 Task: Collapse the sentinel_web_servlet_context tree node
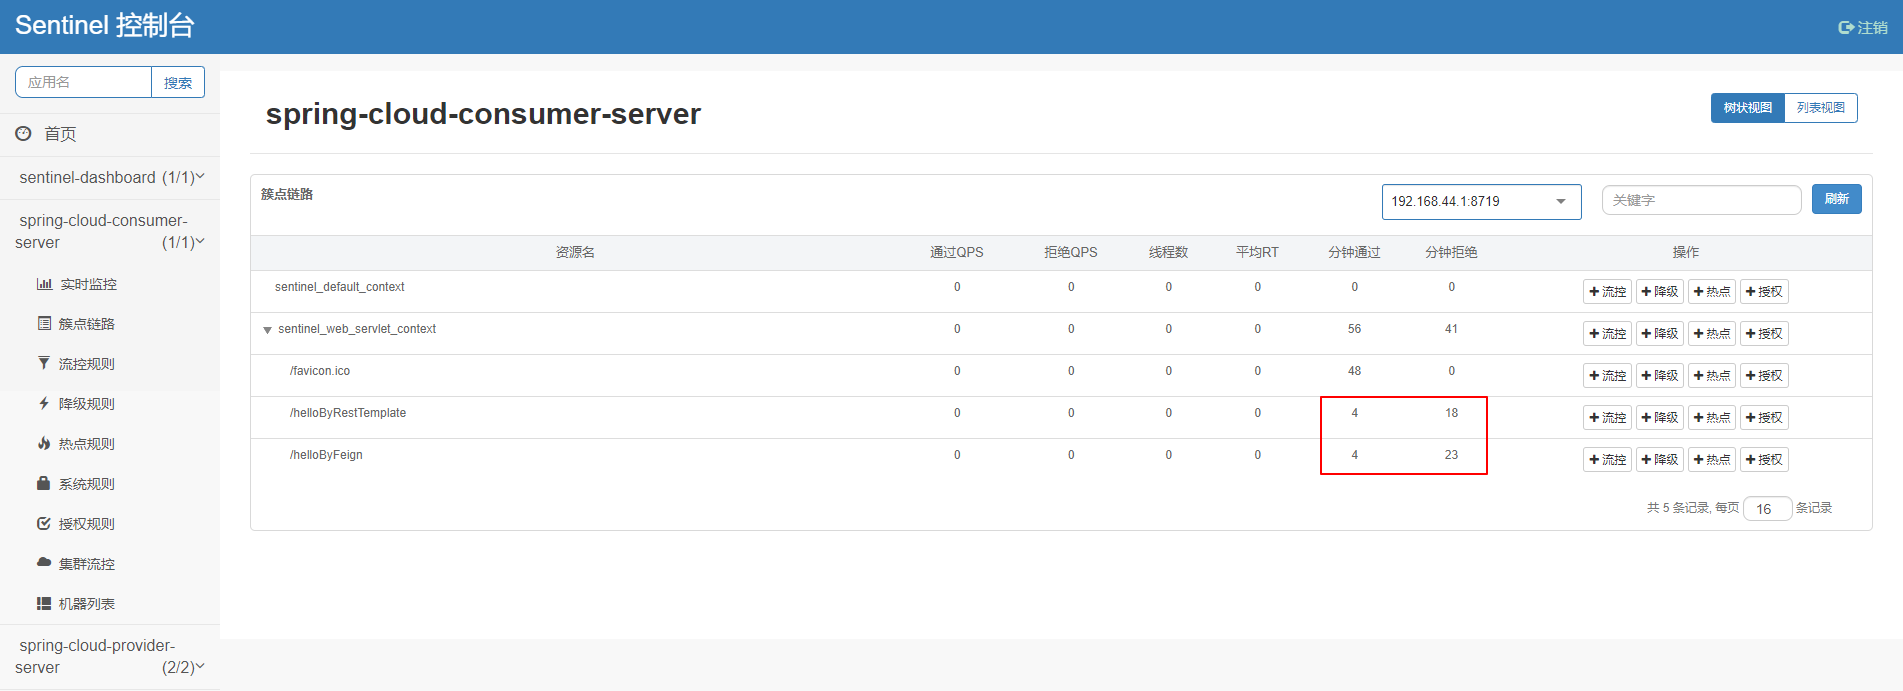click(x=267, y=330)
